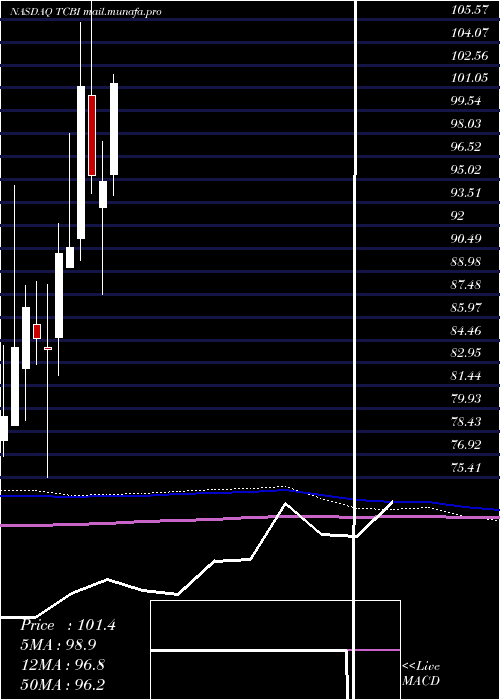500x700 pixels.
Task: Select the 95.02 price axis label
Action: [x=466, y=170]
